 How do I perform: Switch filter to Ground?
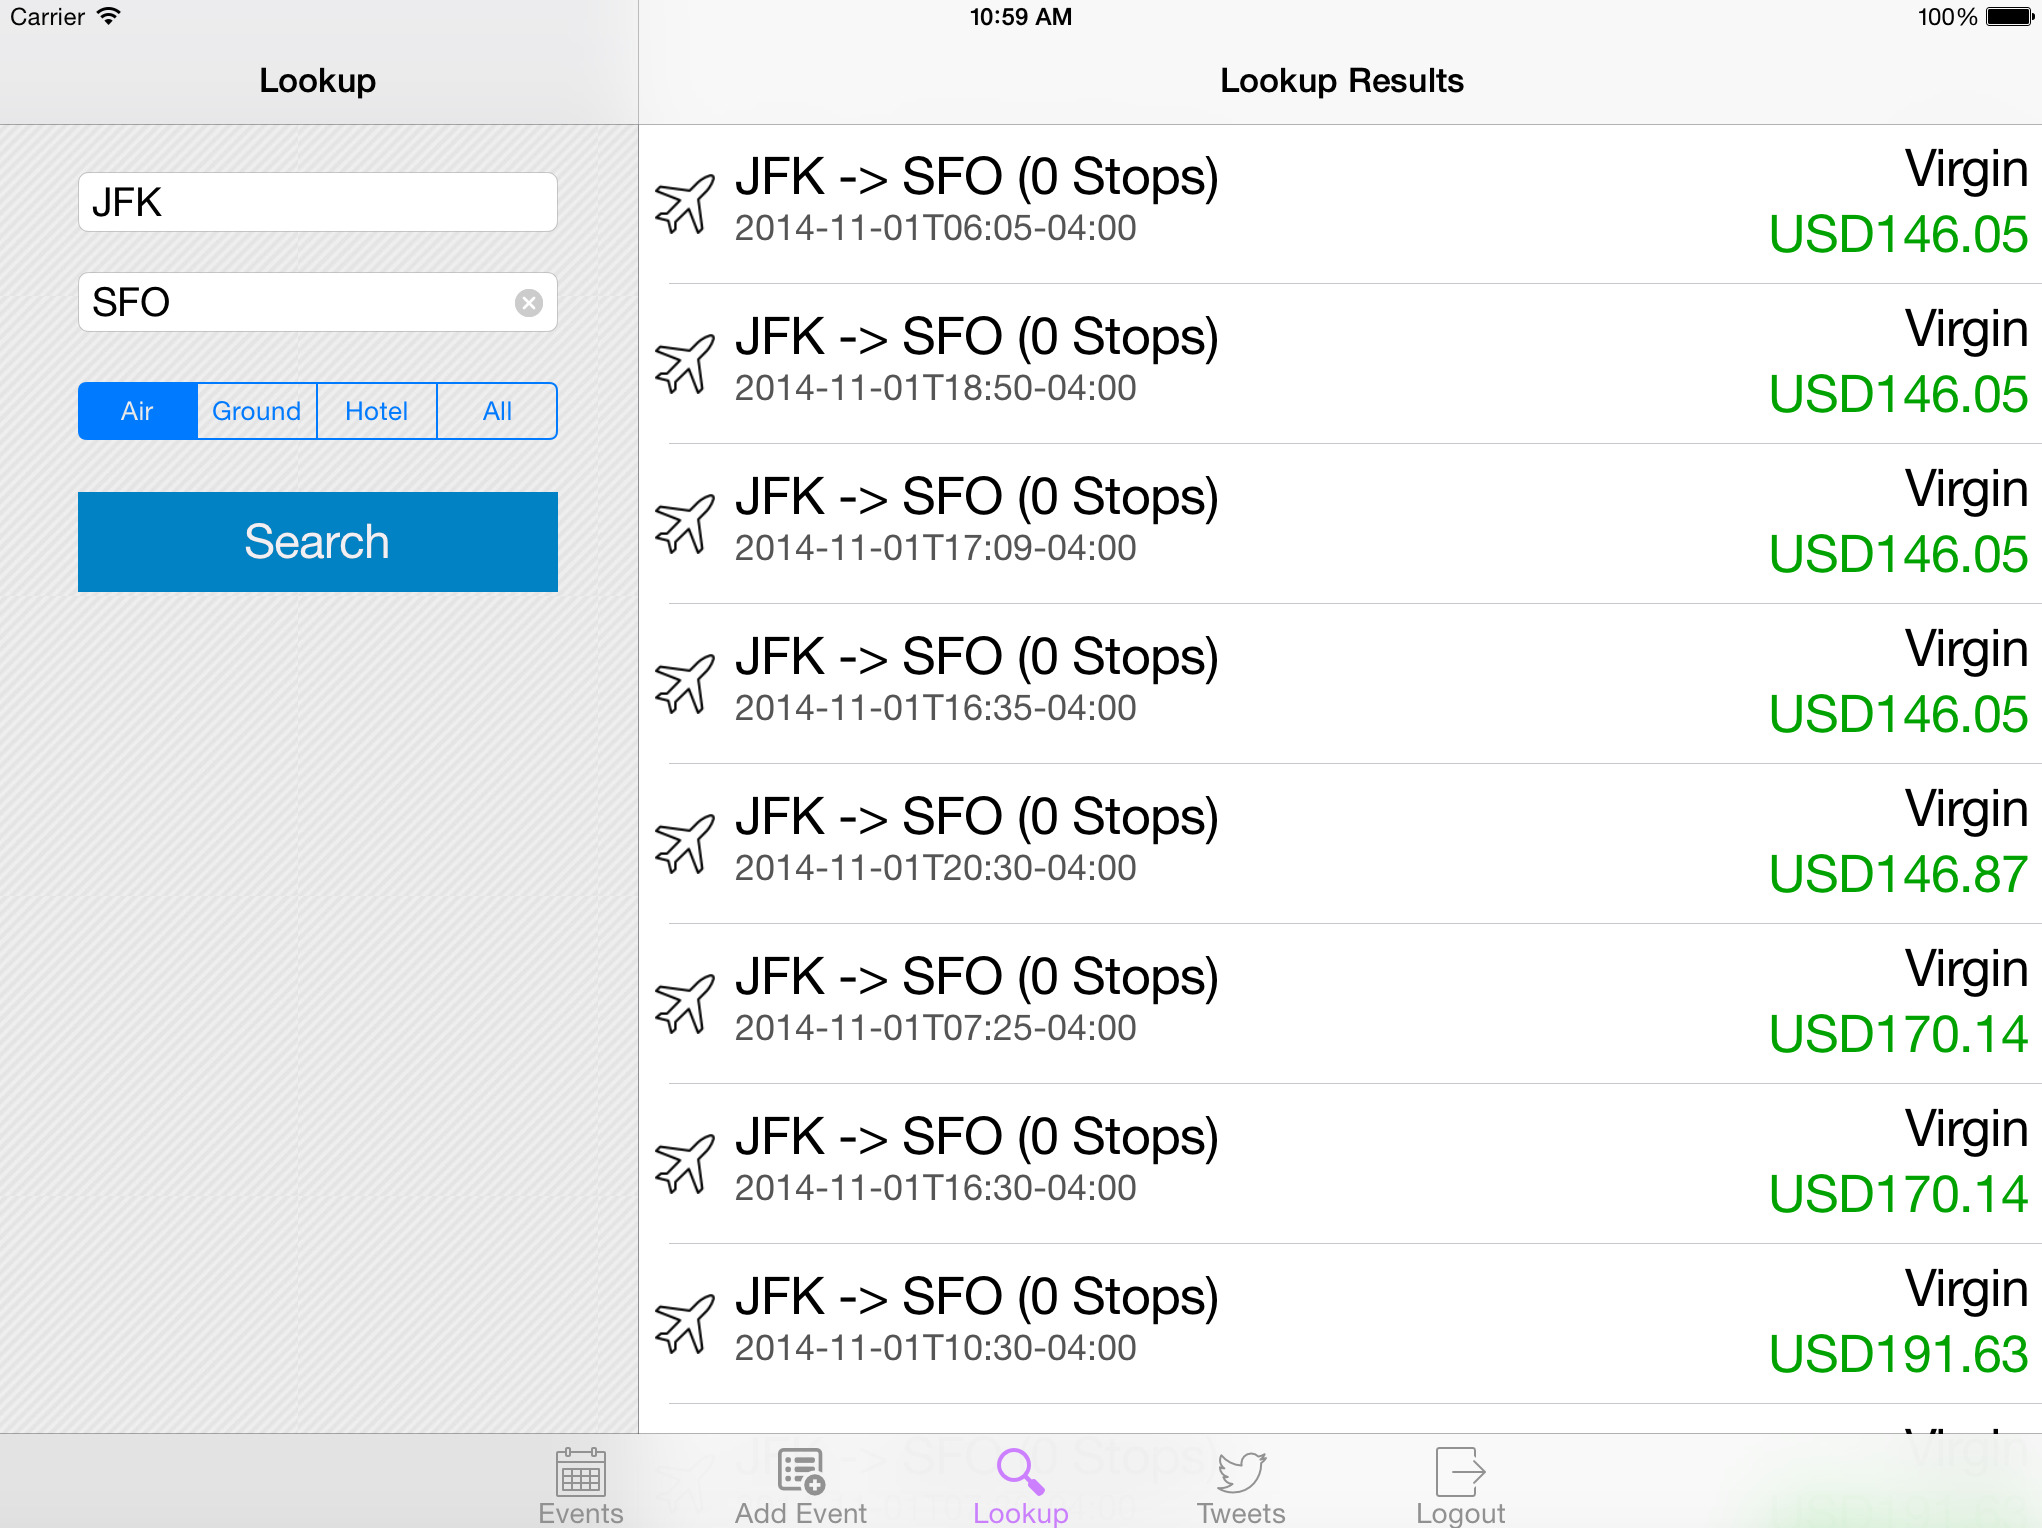coord(257,411)
